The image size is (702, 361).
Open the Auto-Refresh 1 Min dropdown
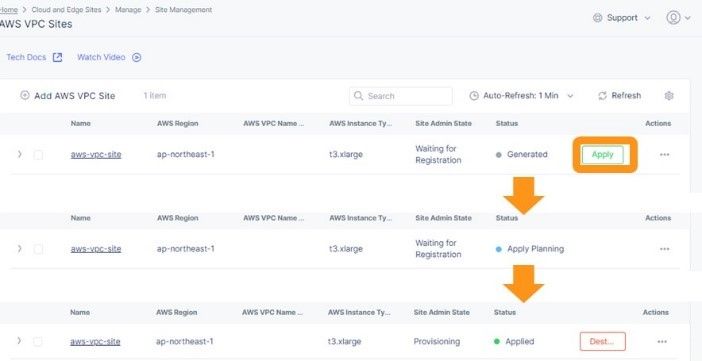click(x=522, y=96)
